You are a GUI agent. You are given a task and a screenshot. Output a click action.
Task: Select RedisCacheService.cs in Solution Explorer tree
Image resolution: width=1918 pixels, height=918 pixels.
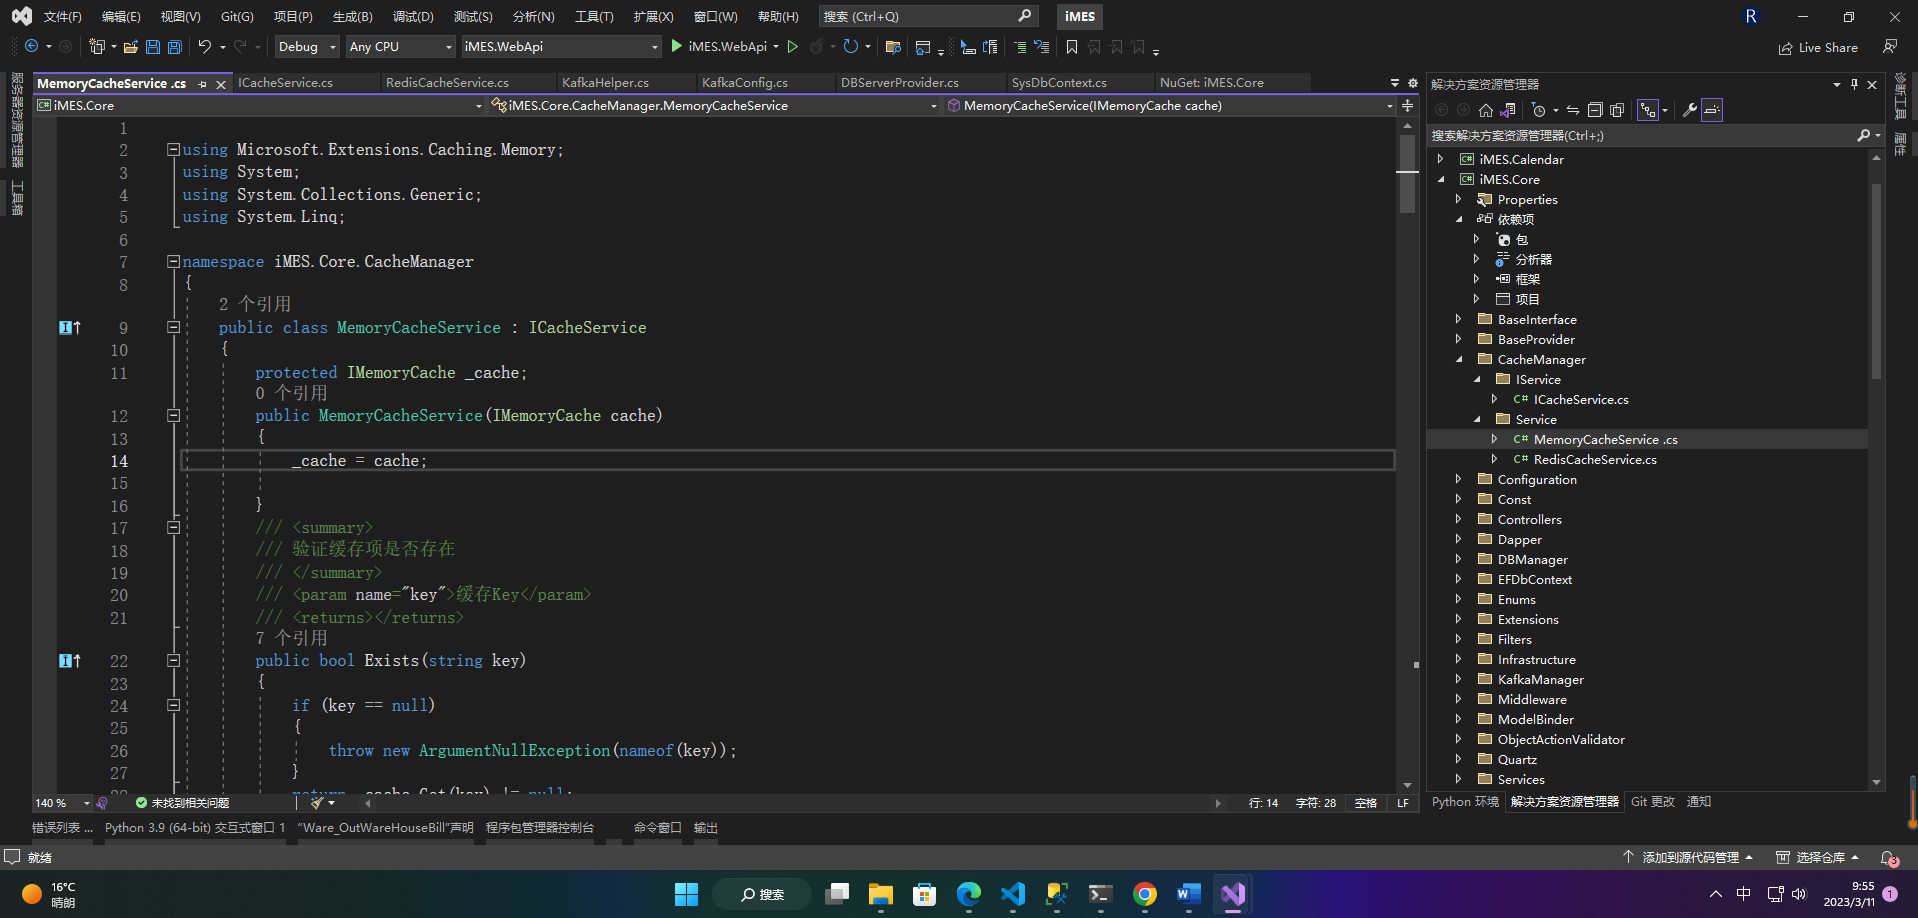pos(1595,459)
